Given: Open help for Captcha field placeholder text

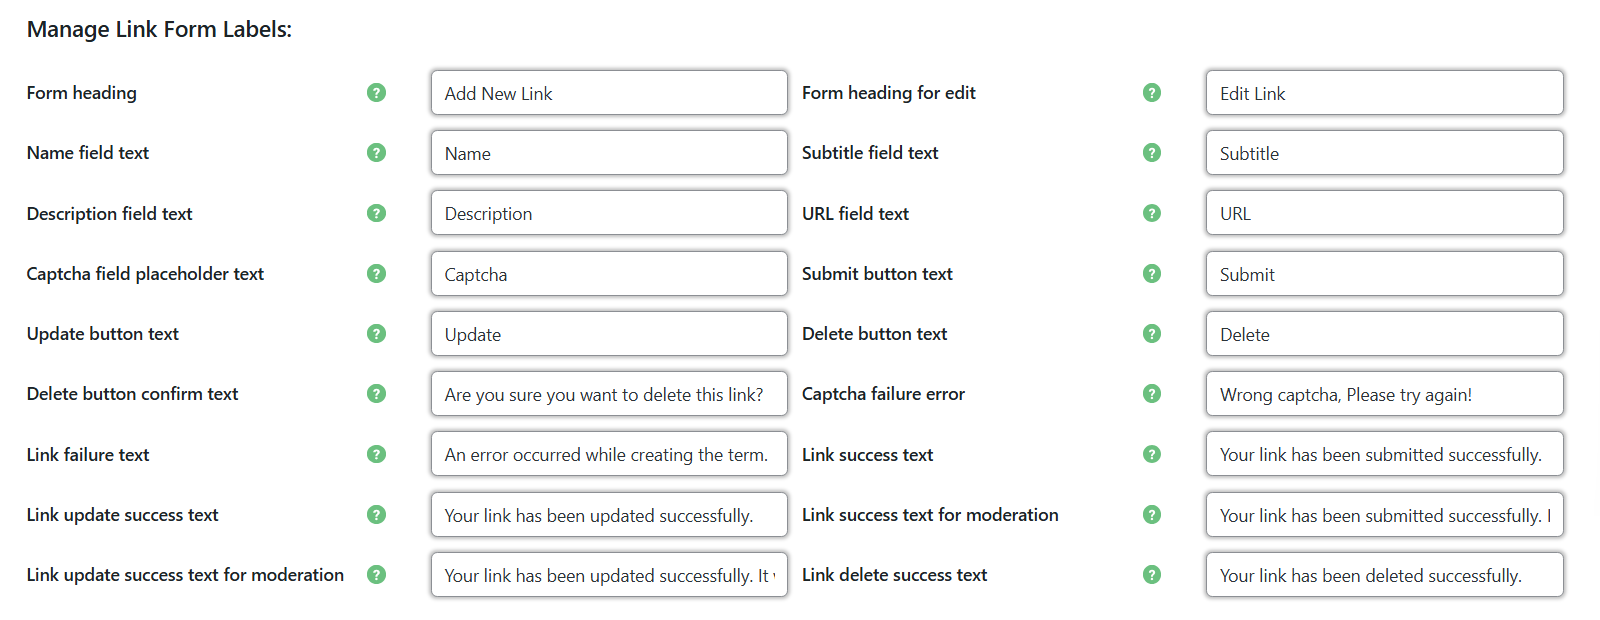Looking at the screenshot, I should pos(377,273).
